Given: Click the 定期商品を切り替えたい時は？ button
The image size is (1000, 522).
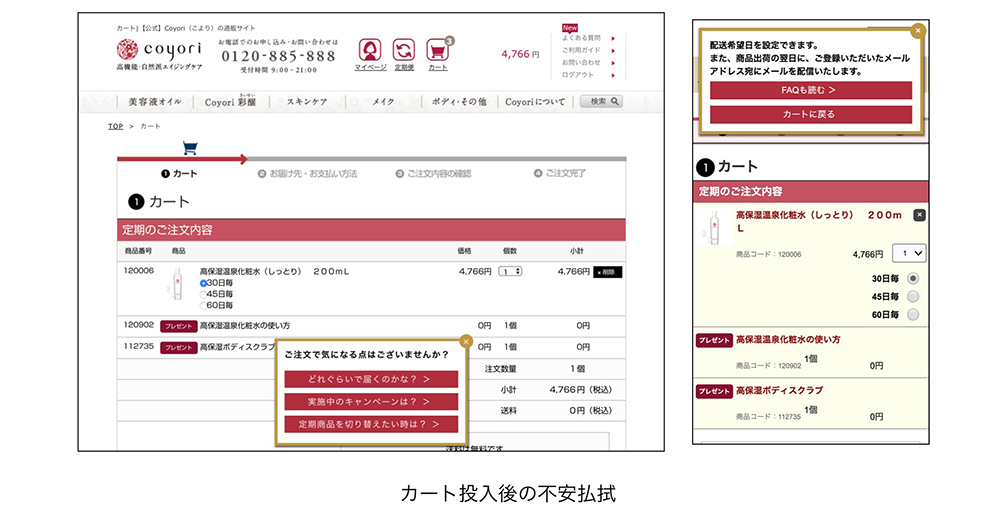Looking at the screenshot, I should tap(371, 424).
